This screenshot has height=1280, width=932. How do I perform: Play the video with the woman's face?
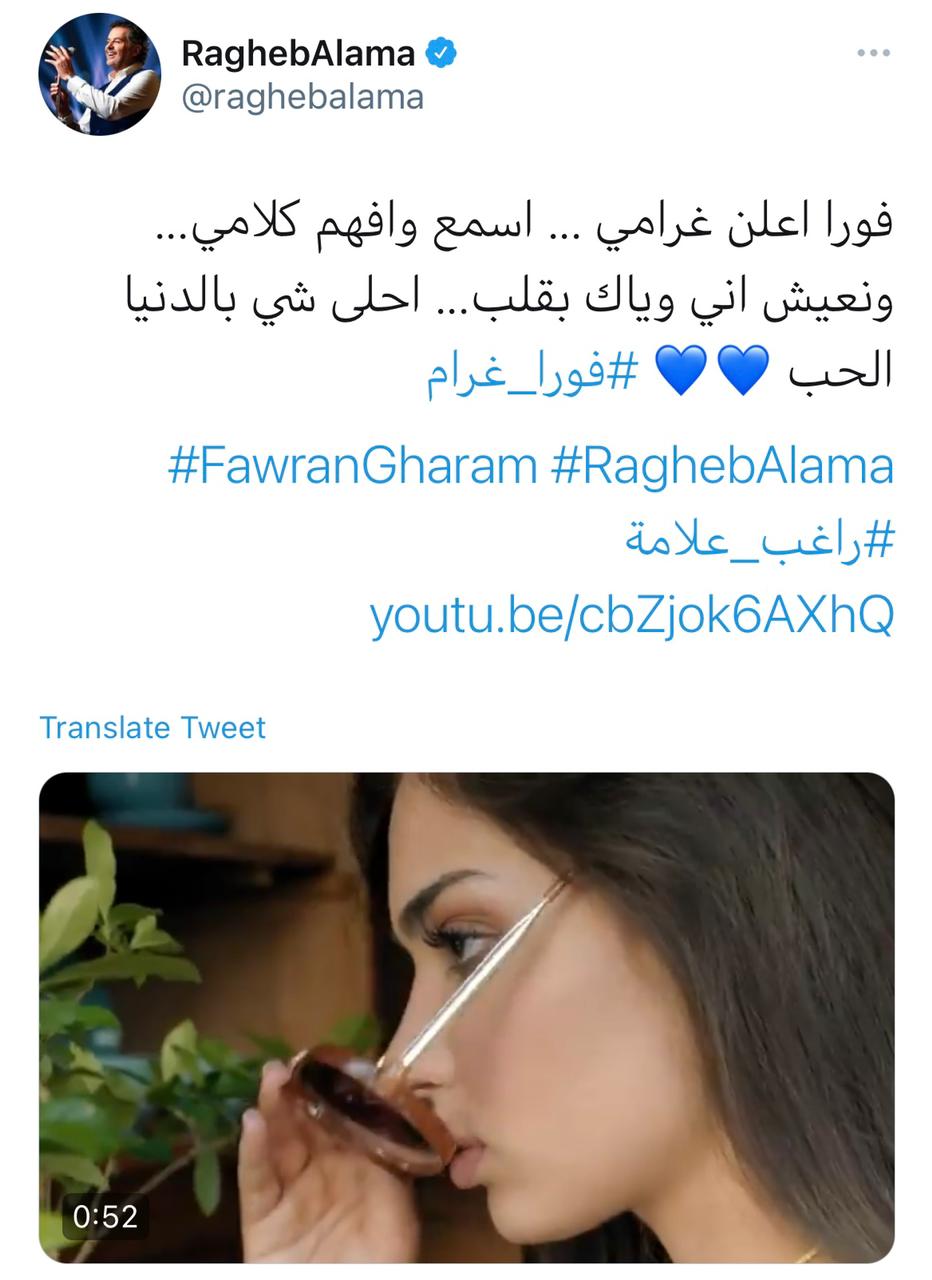[x=466, y=1017]
